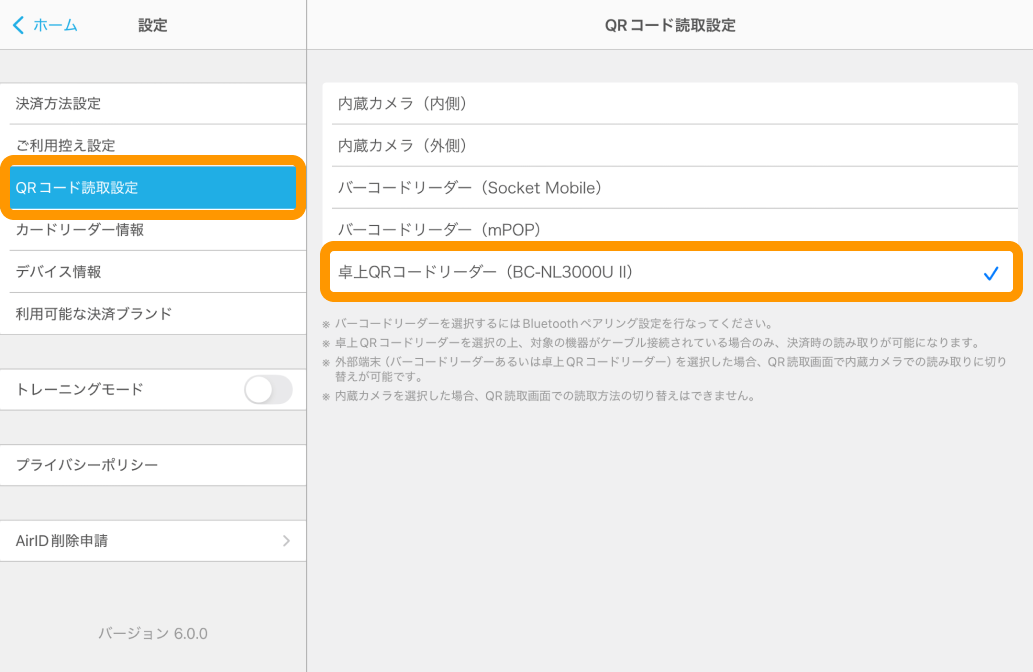
Task: Expand the AirID削除申請 chevron arrow
Action: tap(286, 541)
